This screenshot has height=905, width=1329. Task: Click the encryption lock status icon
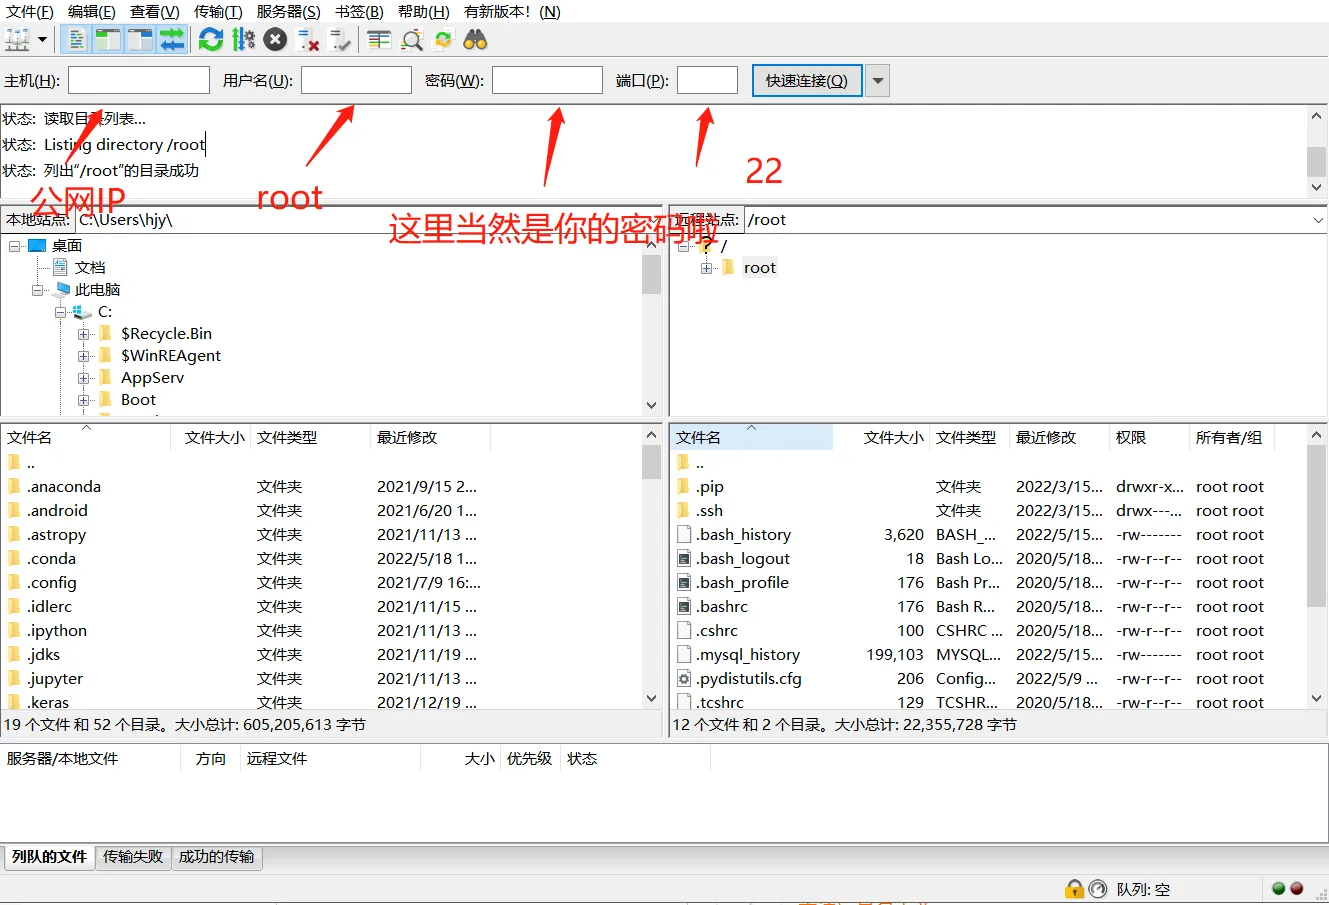coord(1074,888)
